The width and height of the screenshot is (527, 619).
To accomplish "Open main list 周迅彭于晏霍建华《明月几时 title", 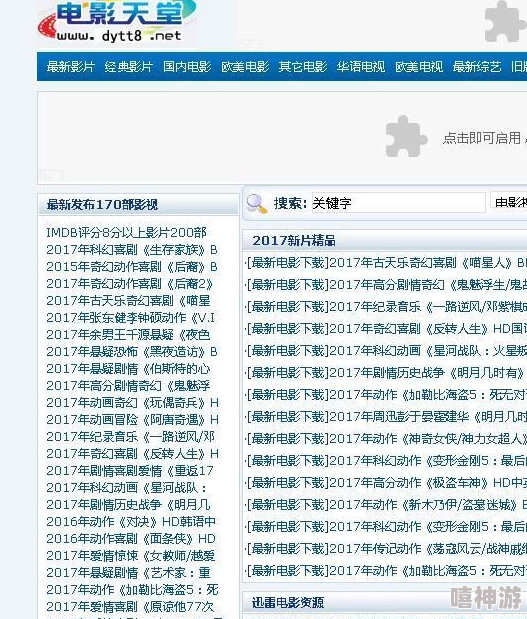I will click(x=428, y=417).
